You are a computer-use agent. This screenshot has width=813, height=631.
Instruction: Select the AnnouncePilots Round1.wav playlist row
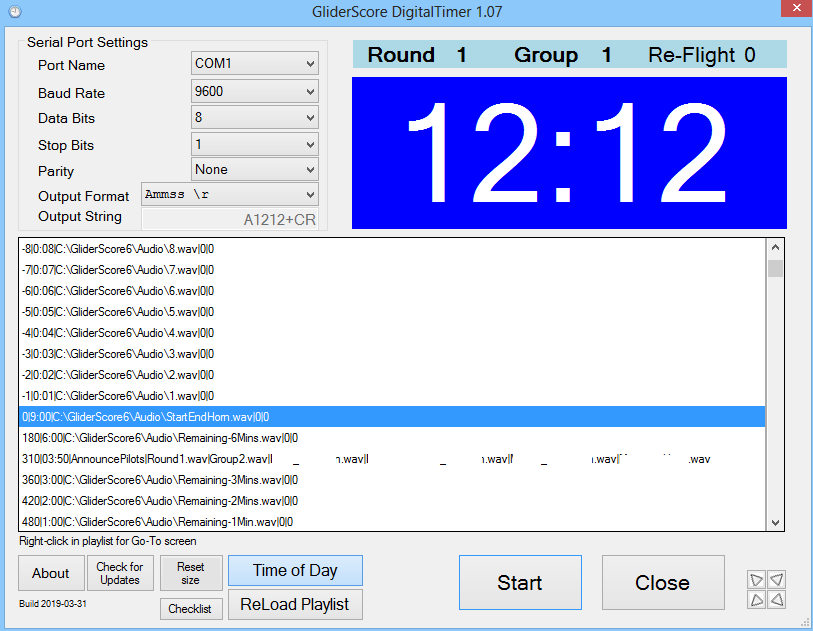pos(392,459)
